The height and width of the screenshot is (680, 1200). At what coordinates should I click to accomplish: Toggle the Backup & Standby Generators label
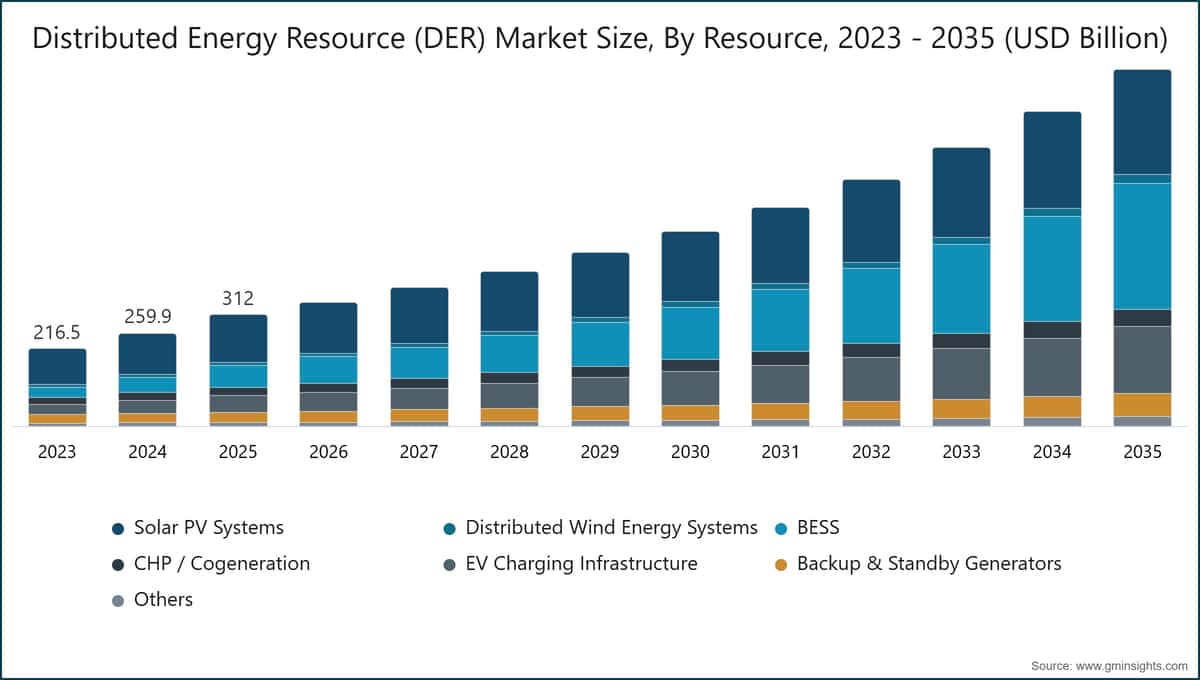point(929,563)
